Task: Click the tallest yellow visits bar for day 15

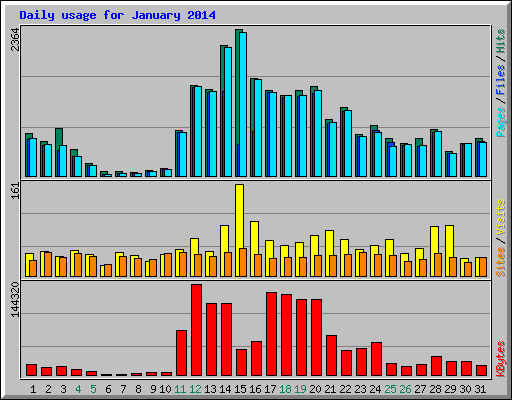Action: 239,216
